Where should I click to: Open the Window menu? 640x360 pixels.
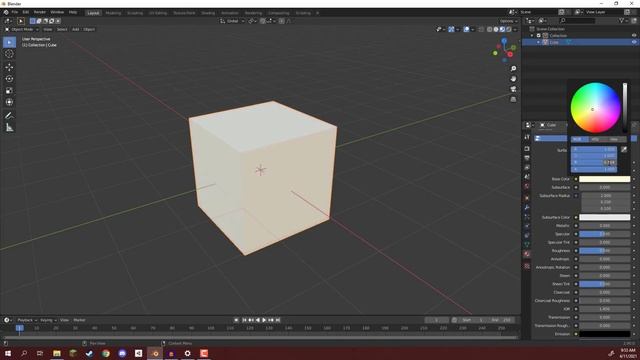pos(57,12)
